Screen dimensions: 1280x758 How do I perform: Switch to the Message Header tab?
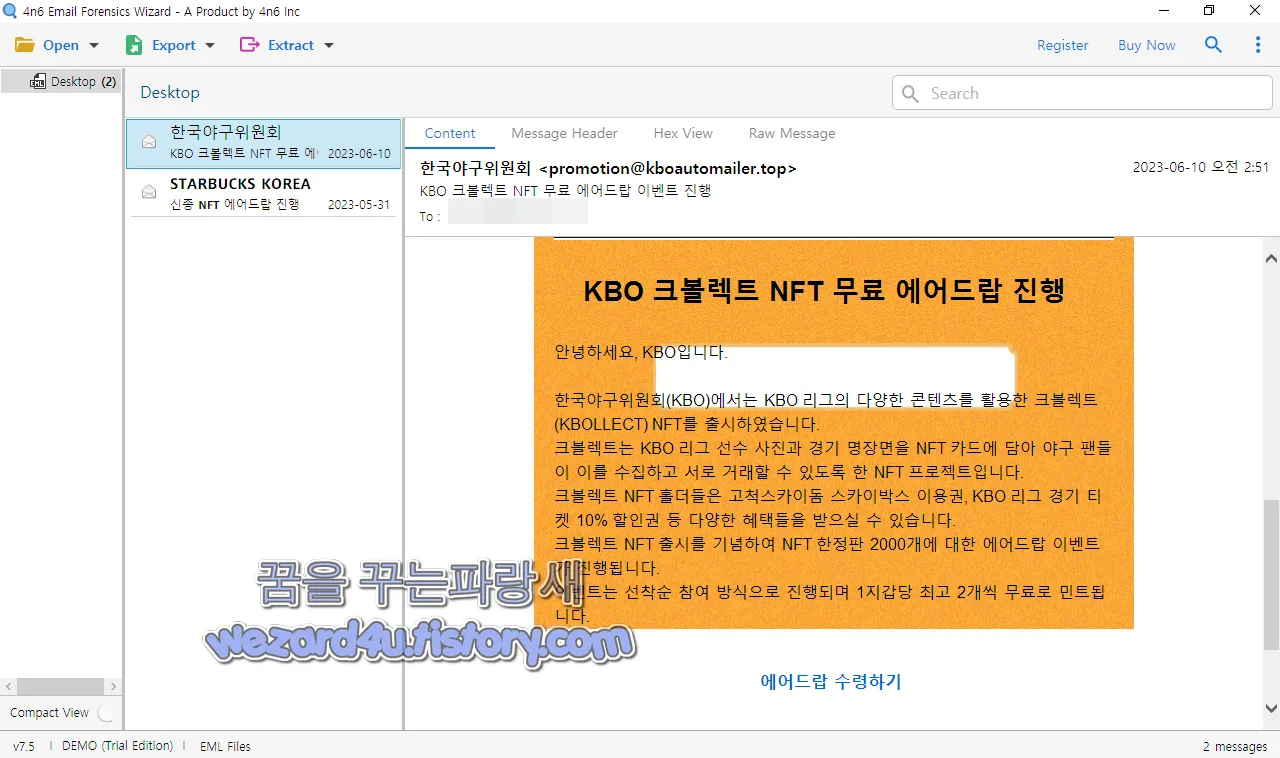[564, 133]
